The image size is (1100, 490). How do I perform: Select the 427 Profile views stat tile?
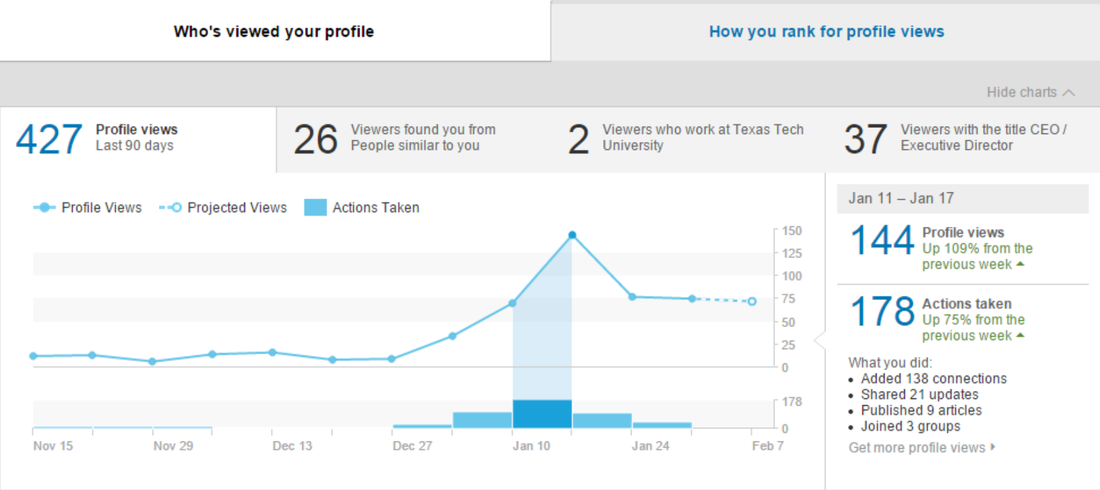(x=138, y=139)
